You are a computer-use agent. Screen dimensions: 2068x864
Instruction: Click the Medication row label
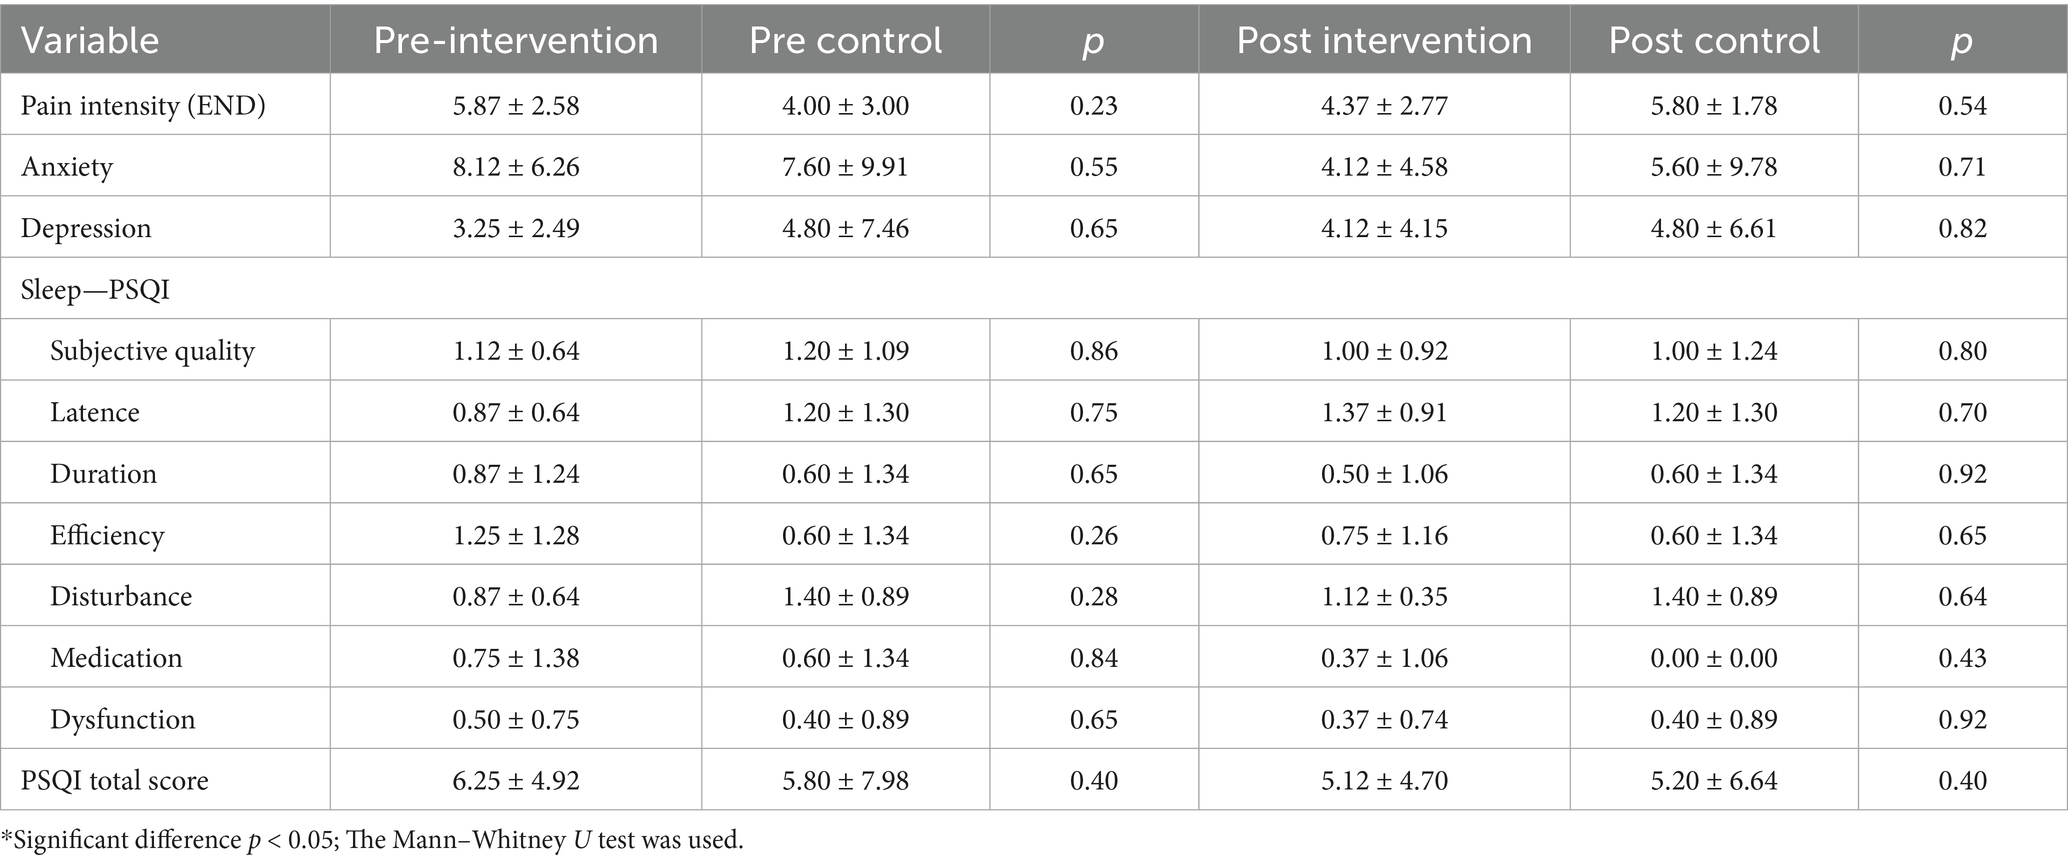click(116, 658)
